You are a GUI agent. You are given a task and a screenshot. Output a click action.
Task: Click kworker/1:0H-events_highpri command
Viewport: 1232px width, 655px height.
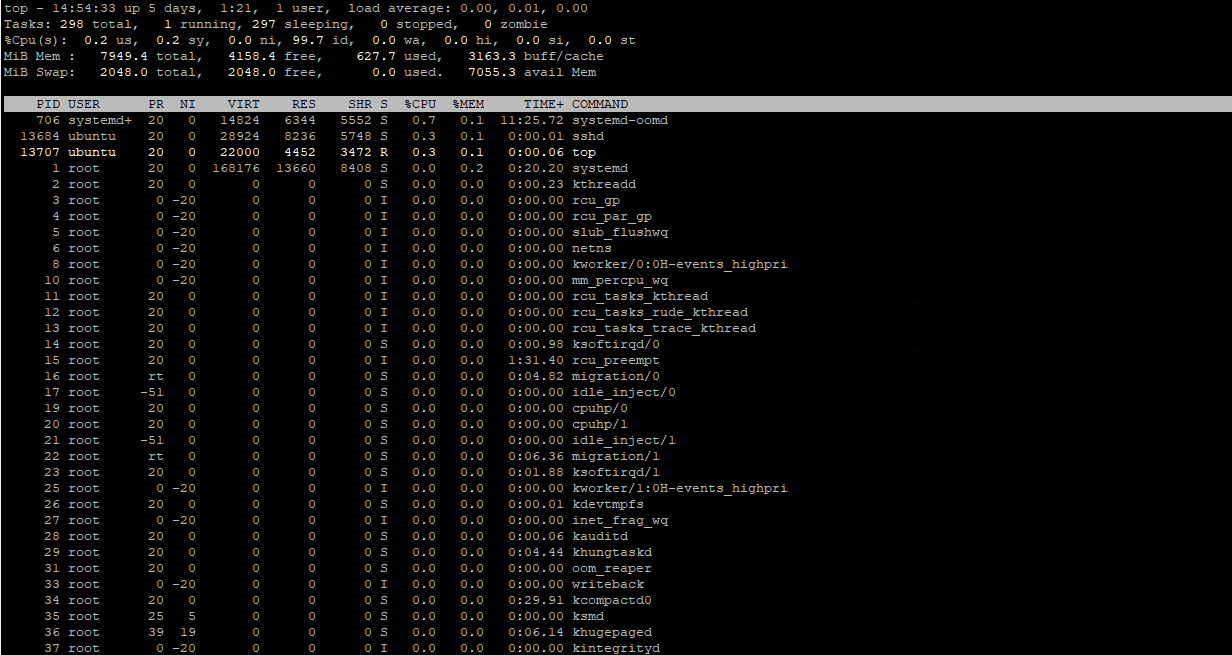pos(680,488)
